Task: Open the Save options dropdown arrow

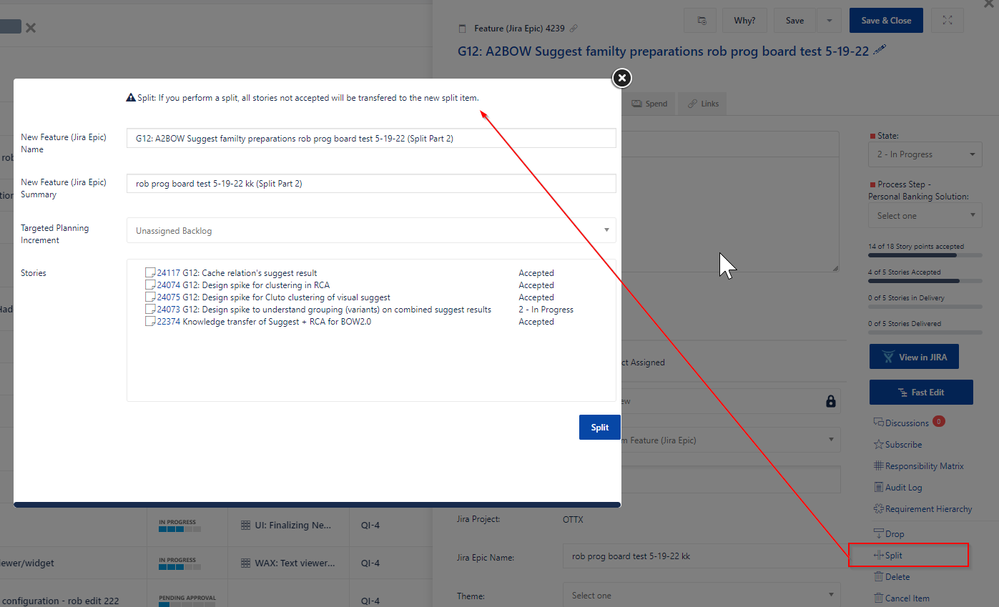Action: [x=829, y=20]
